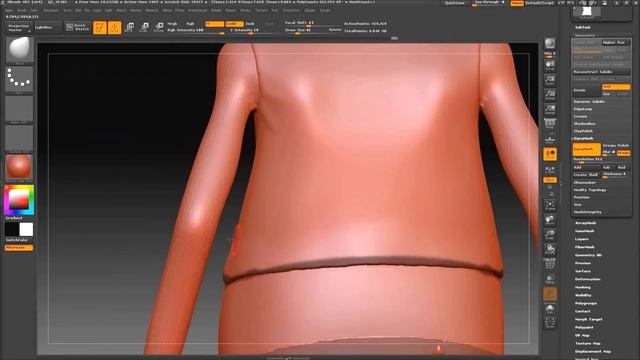Expand the Masking subpalette
Screen dimensions: 640x360
(583, 287)
